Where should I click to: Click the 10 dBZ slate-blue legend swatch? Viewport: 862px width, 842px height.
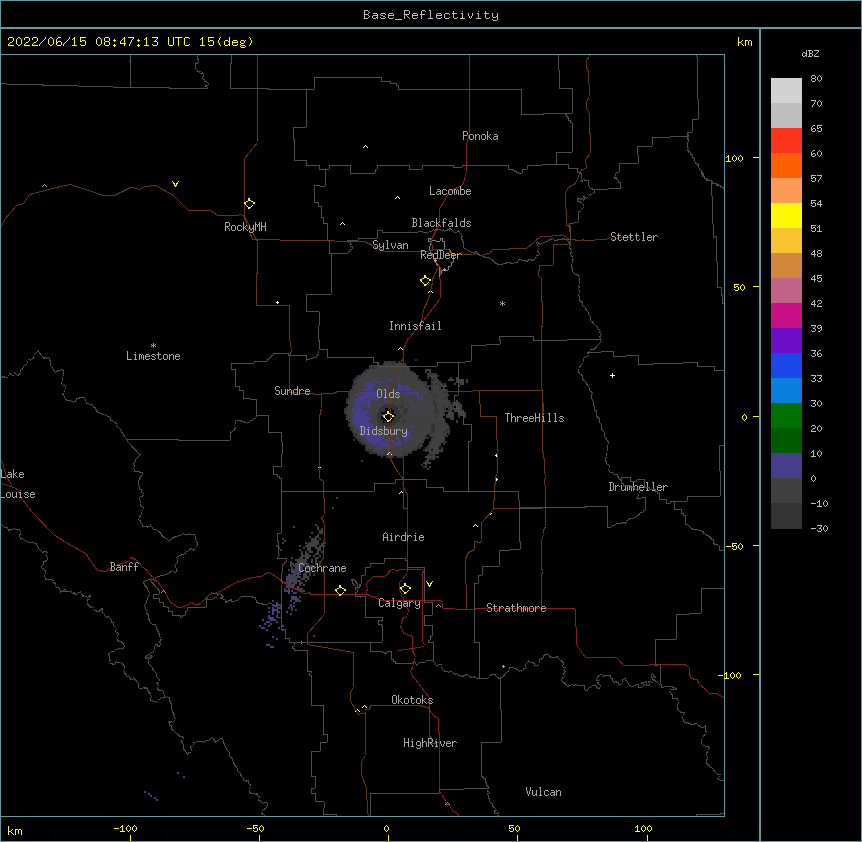coord(786,466)
